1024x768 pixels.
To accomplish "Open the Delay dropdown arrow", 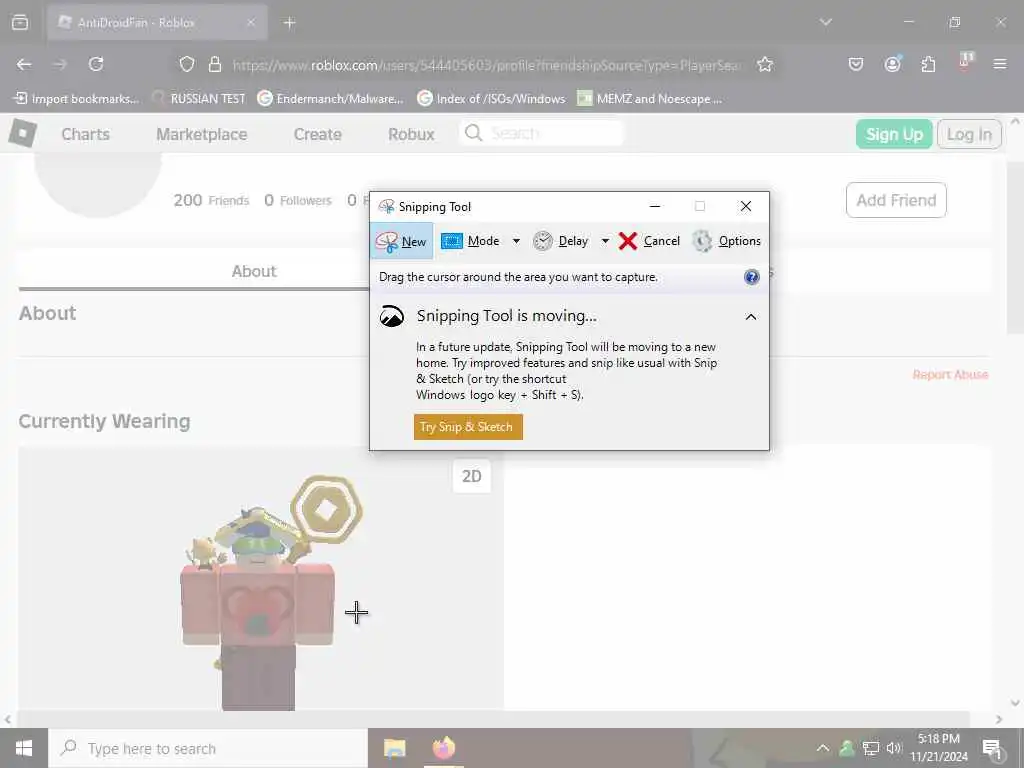I will pos(605,241).
